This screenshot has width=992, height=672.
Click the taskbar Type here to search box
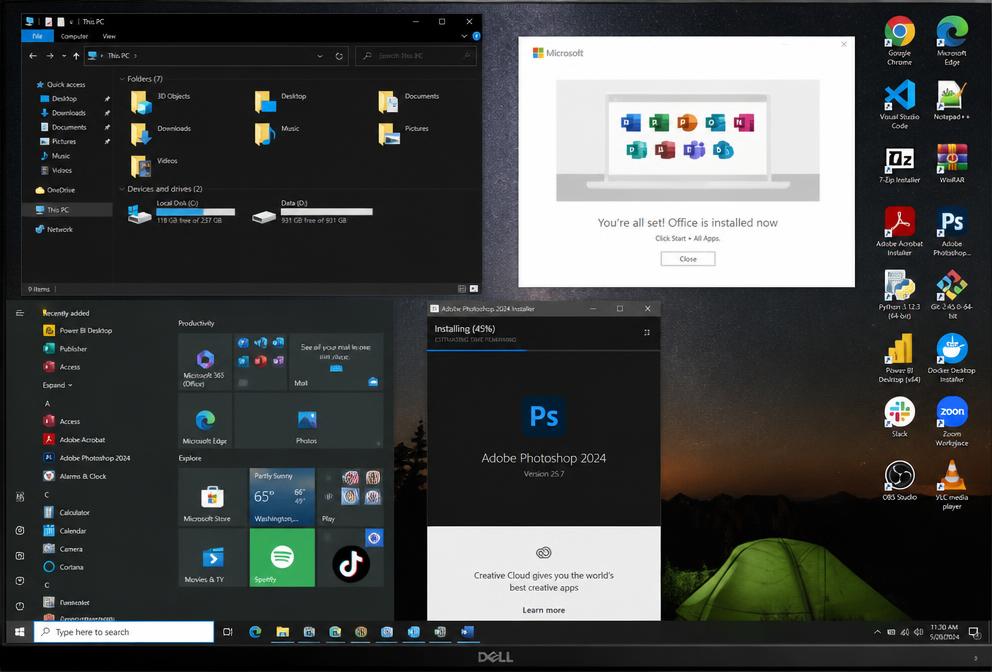tap(124, 632)
